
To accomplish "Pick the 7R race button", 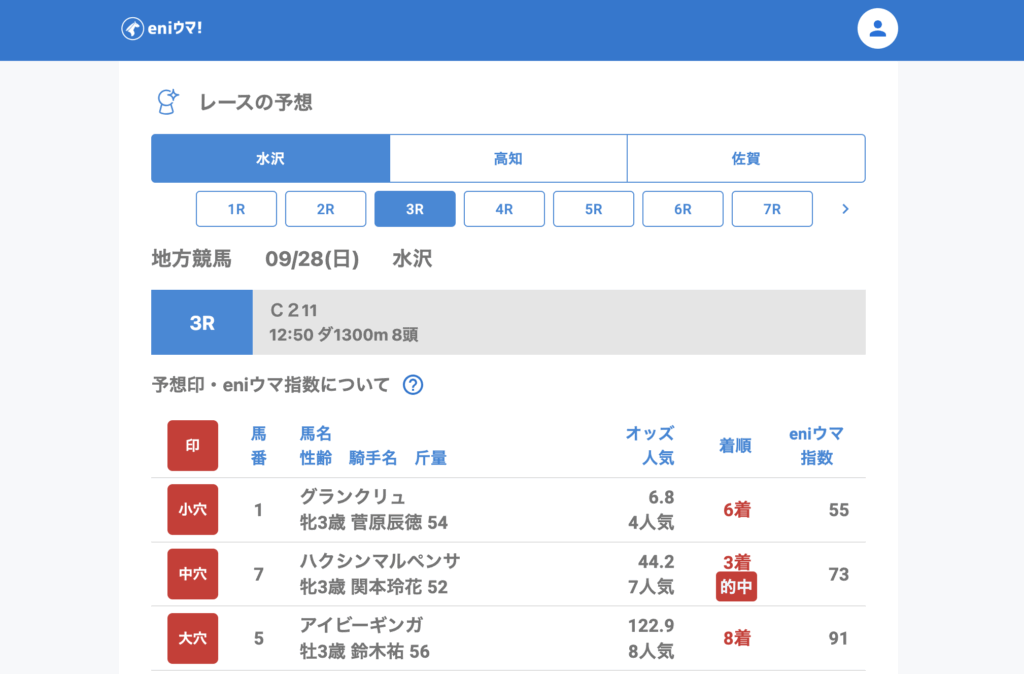I will click(772, 209).
